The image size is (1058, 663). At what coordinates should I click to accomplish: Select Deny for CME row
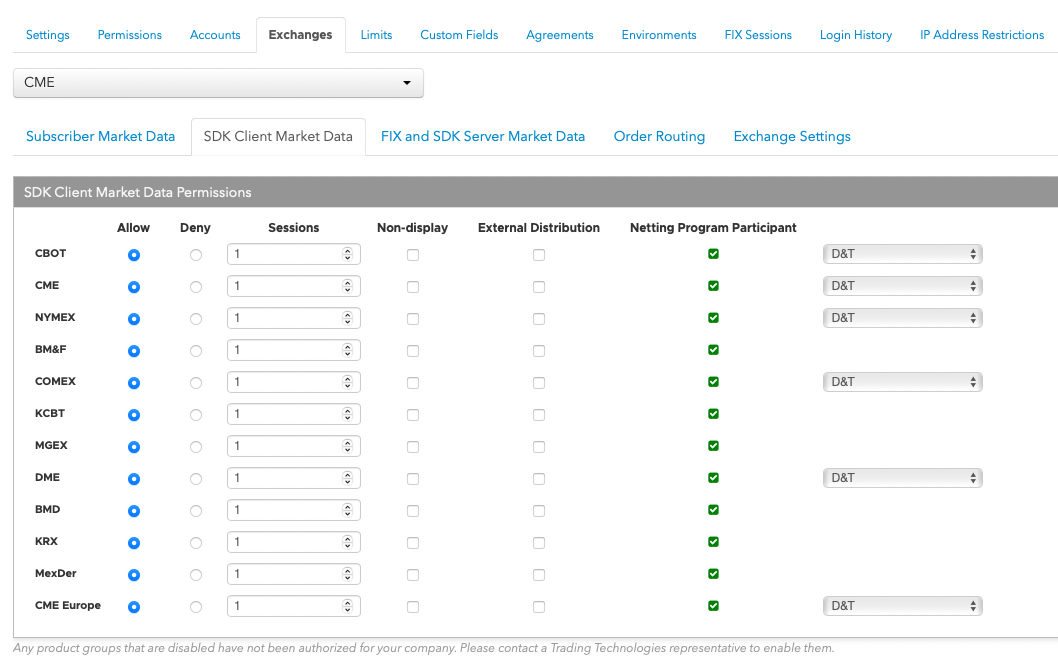pyautogui.click(x=196, y=287)
